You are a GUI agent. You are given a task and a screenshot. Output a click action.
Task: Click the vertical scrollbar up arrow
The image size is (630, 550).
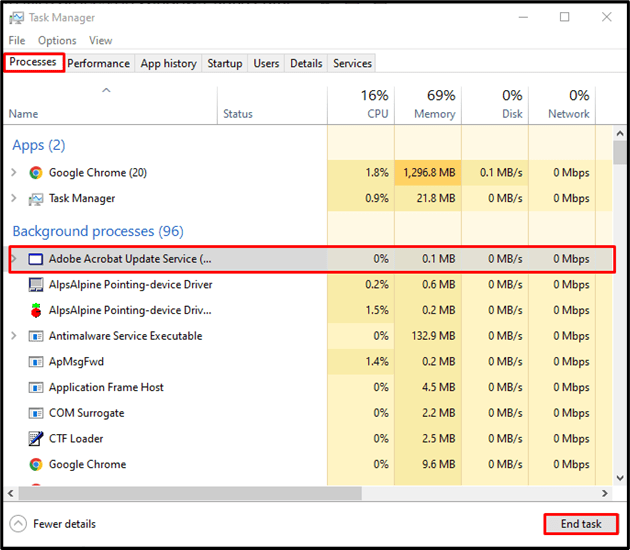(x=620, y=133)
